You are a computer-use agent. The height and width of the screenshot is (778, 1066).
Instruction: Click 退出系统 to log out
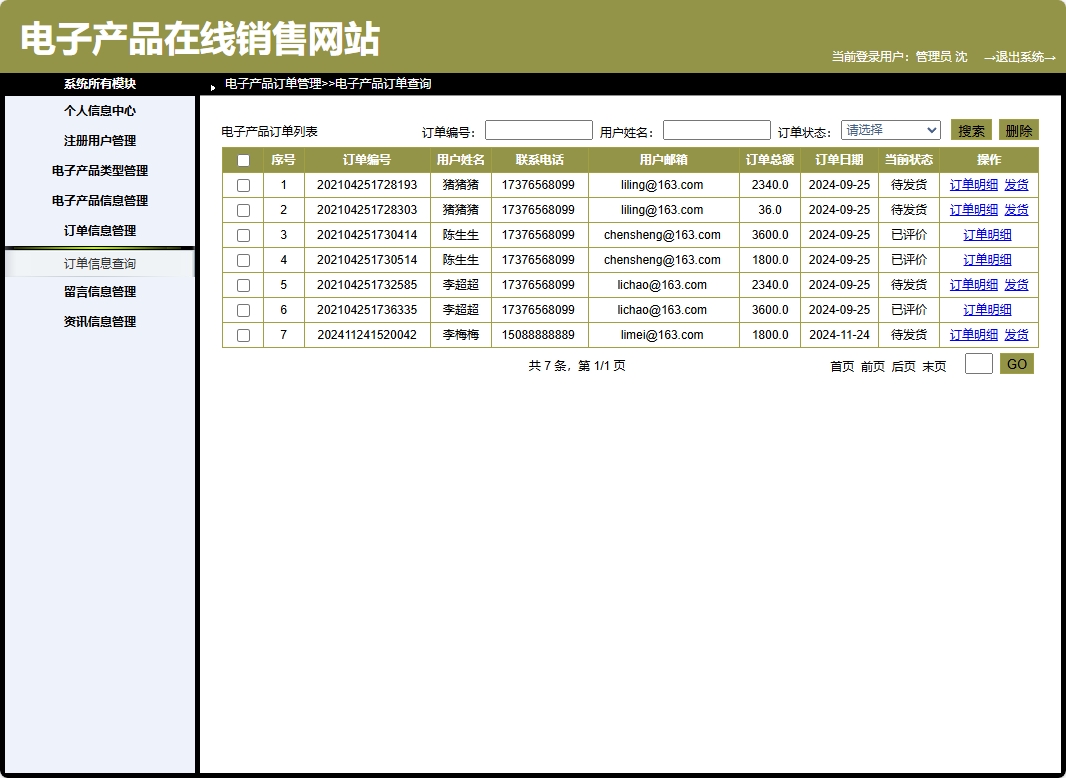click(x=1021, y=57)
